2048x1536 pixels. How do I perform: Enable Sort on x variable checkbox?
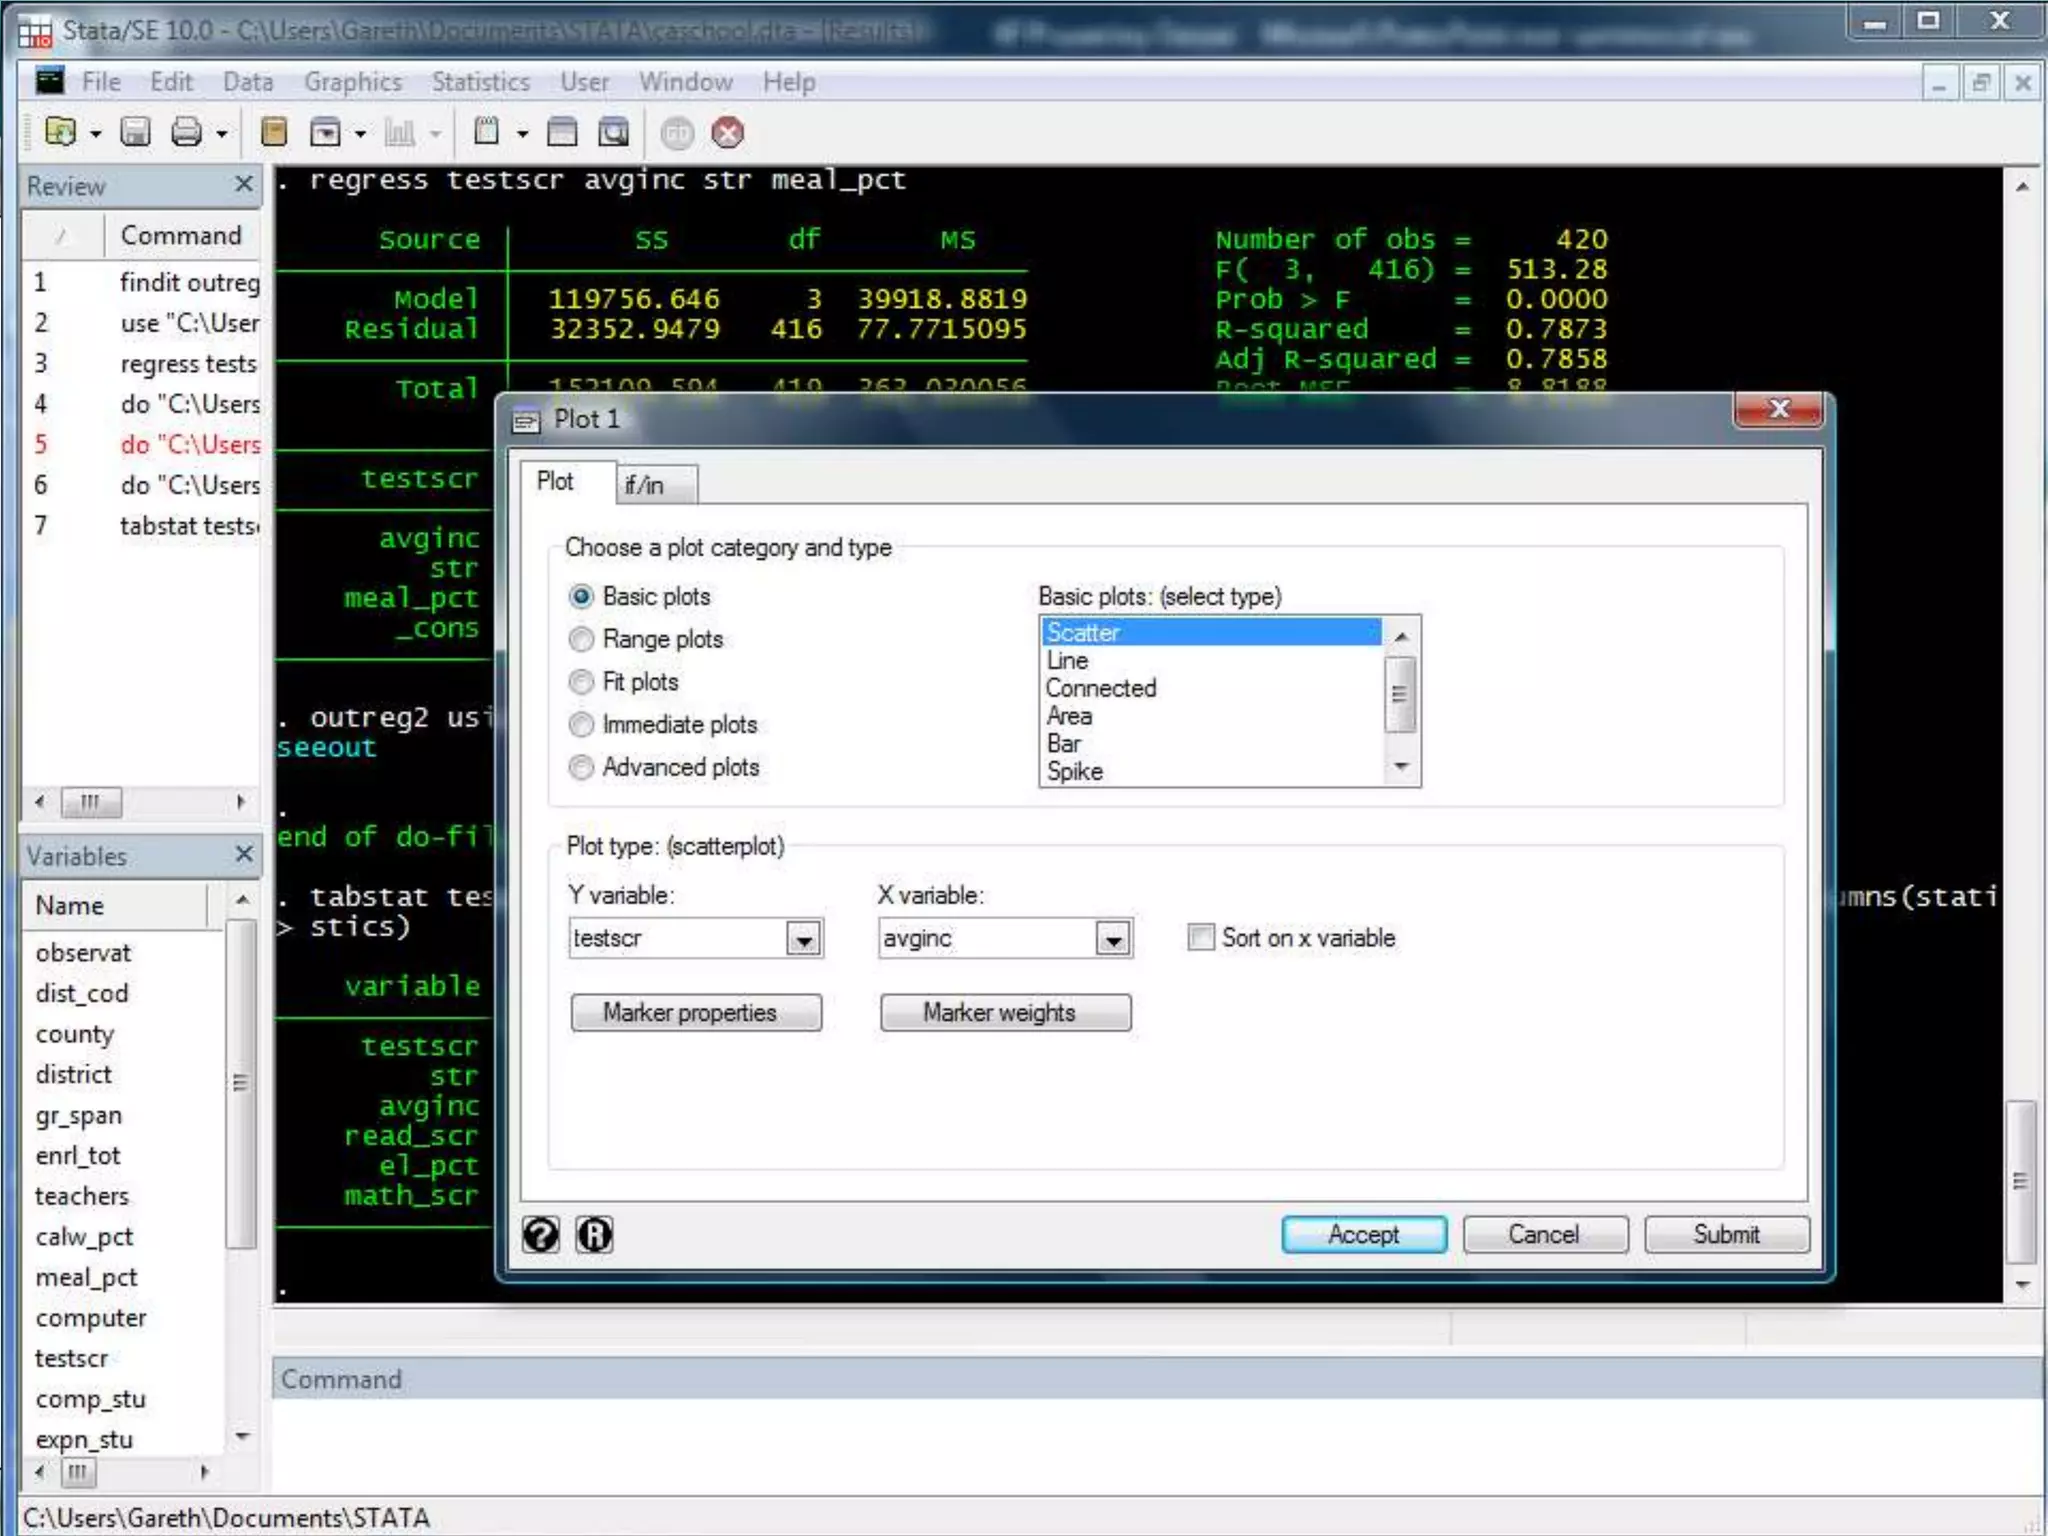click(x=1201, y=938)
